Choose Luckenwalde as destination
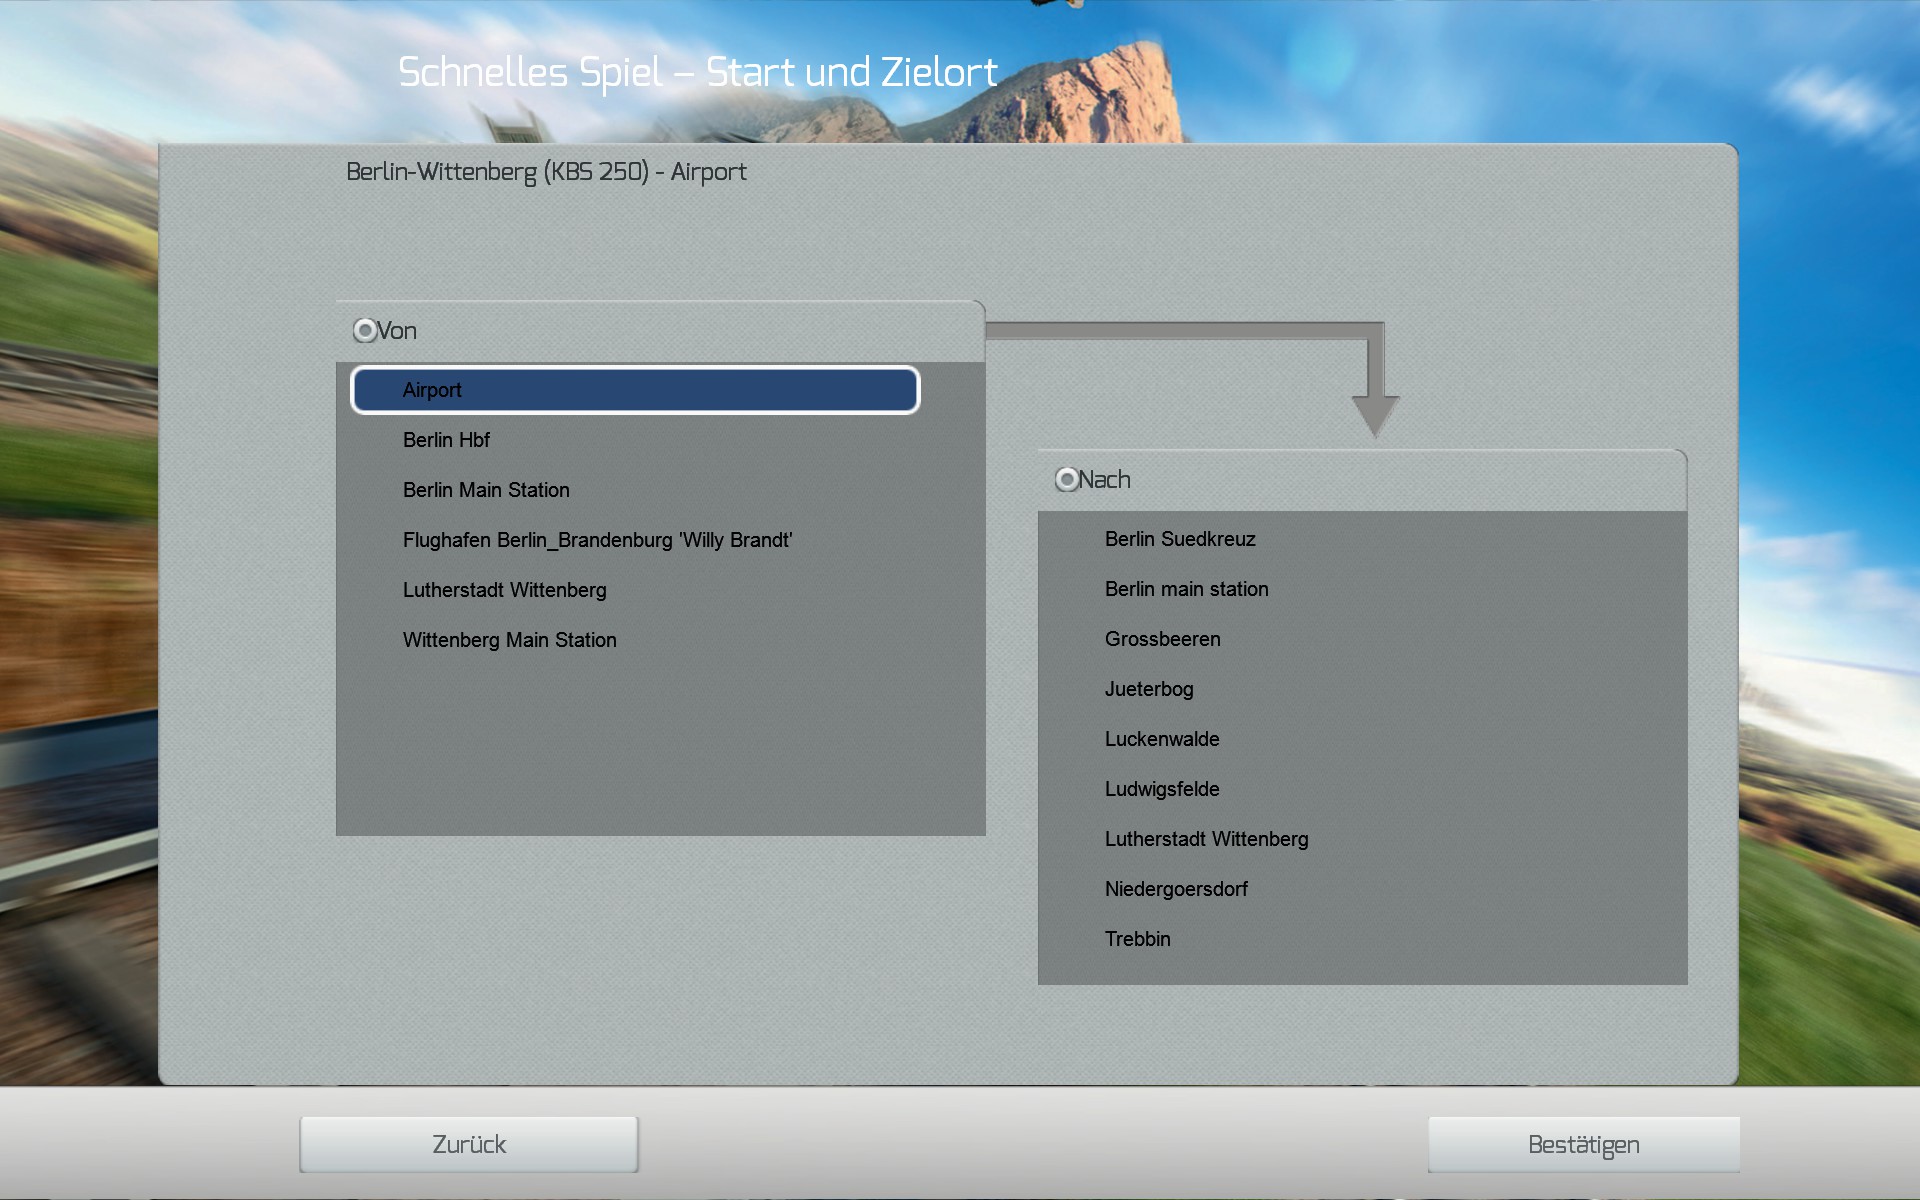 (1162, 739)
